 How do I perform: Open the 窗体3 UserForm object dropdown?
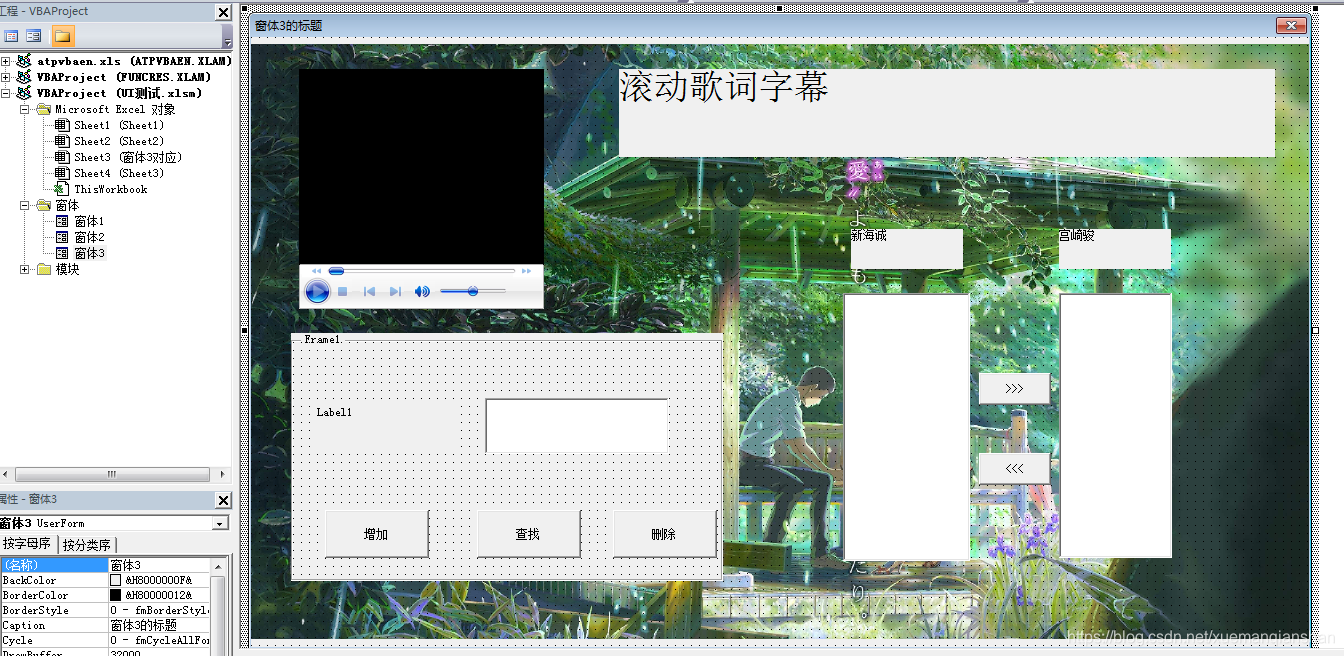point(220,523)
